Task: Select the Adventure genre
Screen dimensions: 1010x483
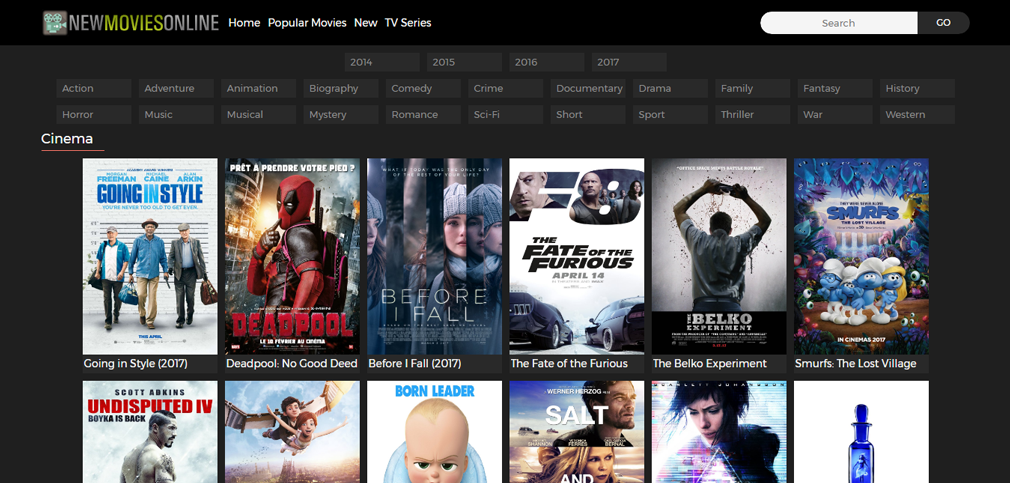Action: (176, 88)
